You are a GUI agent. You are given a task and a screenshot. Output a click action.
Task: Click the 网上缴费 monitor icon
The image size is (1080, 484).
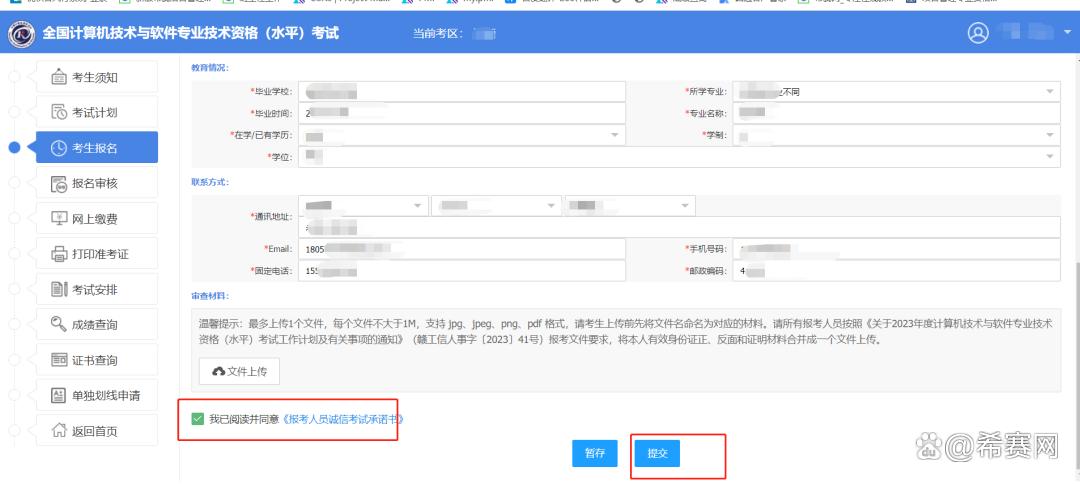click(x=59, y=219)
